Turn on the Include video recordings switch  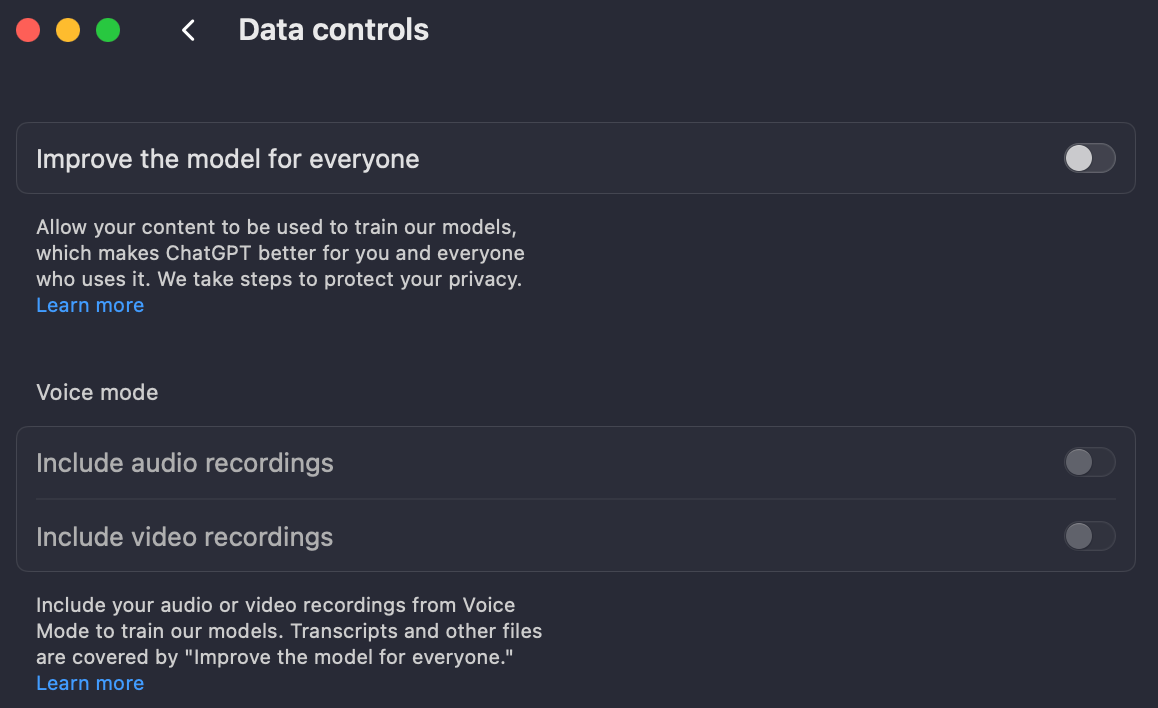1089,536
